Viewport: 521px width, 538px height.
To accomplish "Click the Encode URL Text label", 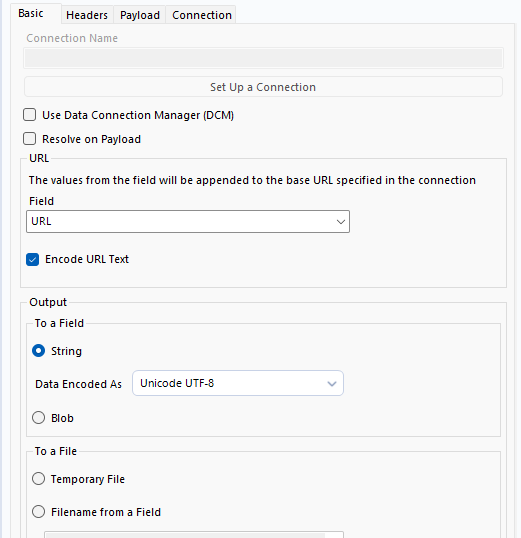I will 87,259.
